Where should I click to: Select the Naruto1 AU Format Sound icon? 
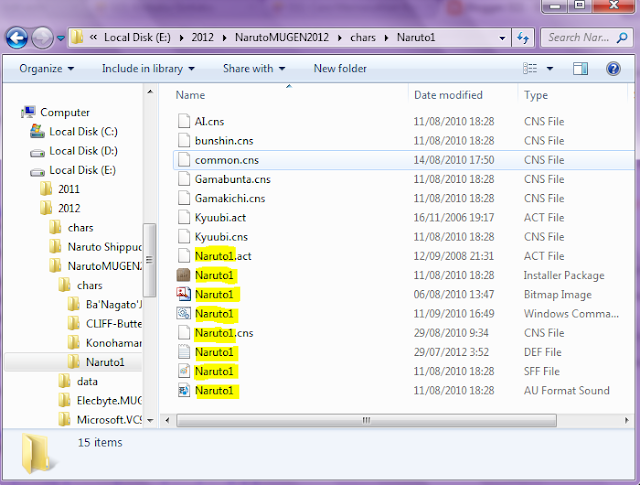coord(184,390)
